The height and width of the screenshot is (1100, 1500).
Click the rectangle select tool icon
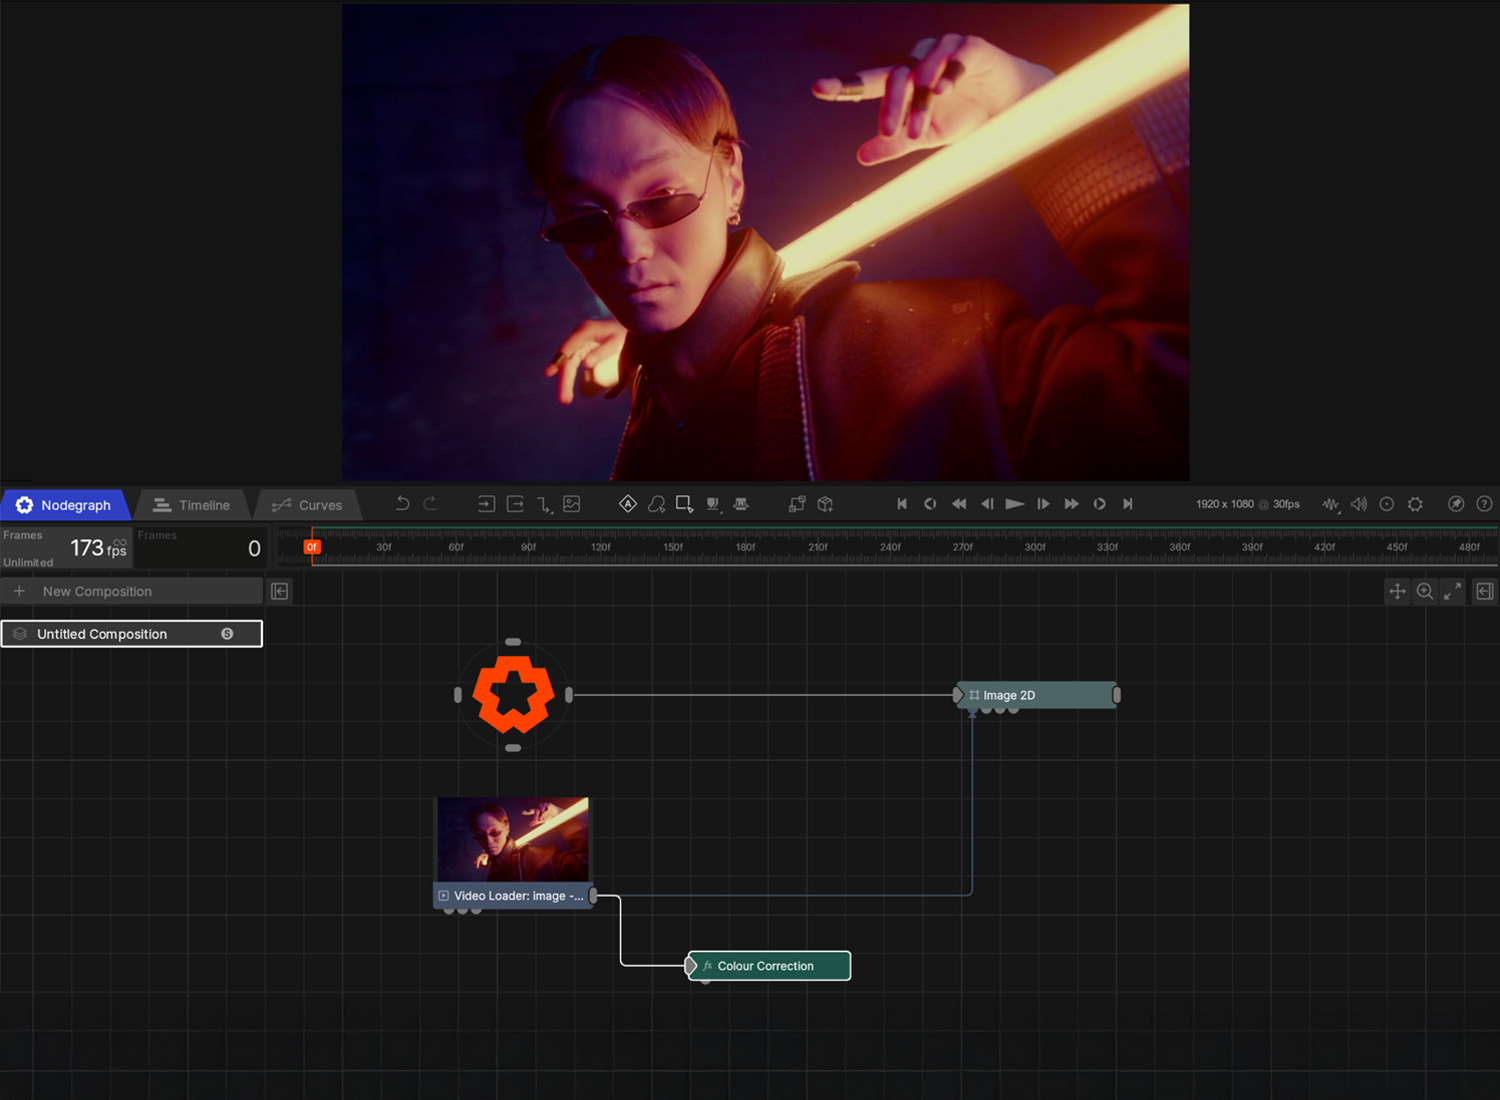pyautogui.click(x=685, y=504)
